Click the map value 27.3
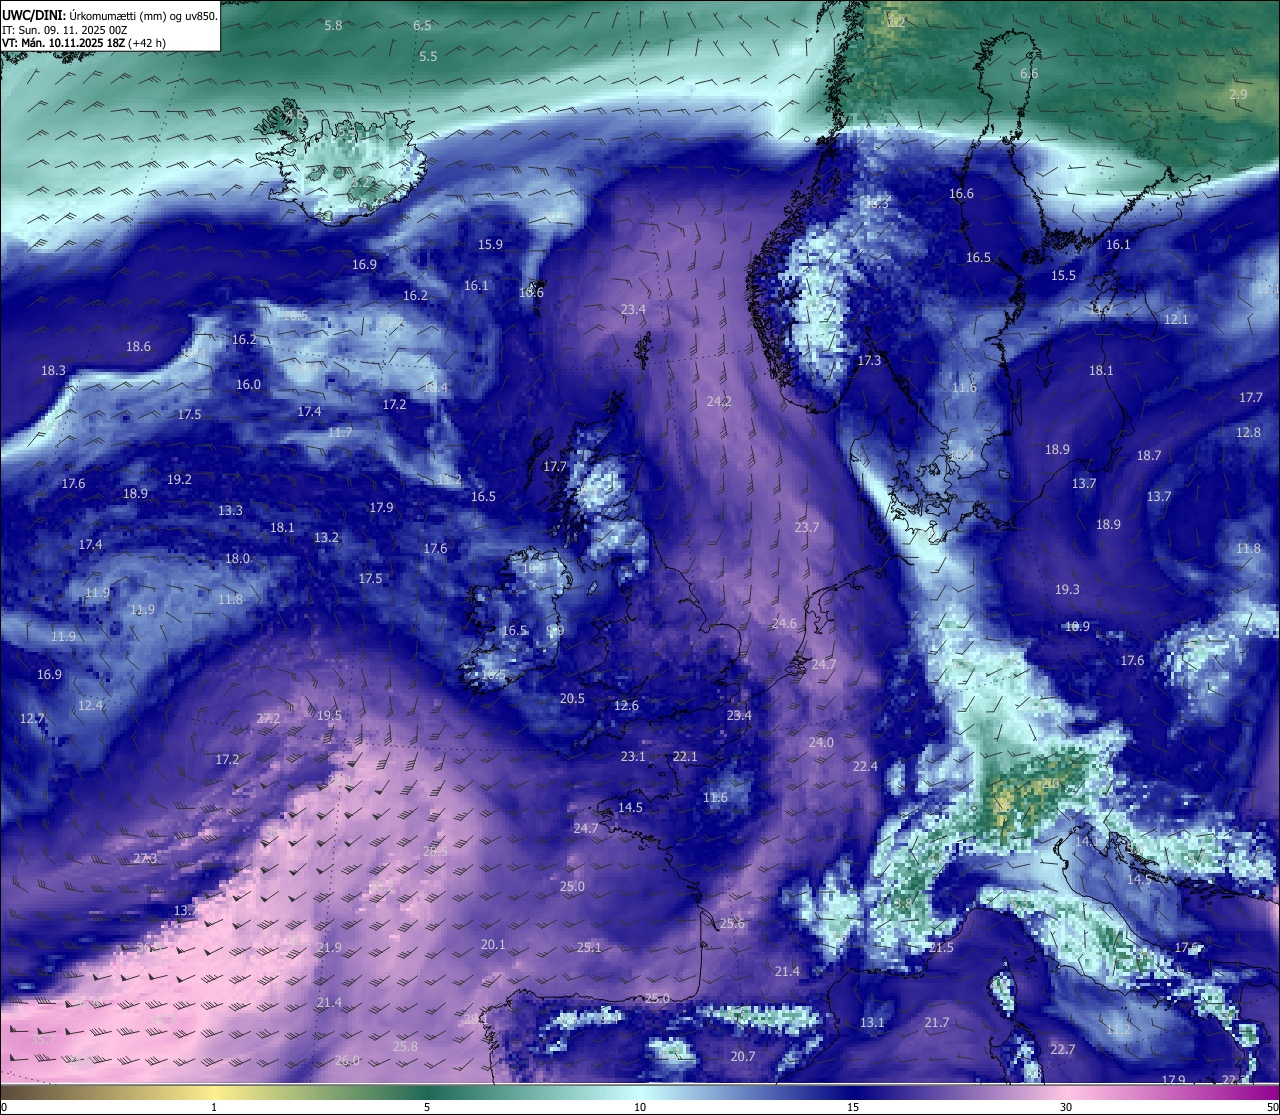Image resolution: width=1280 pixels, height=1115 pixels. [145, 859]
